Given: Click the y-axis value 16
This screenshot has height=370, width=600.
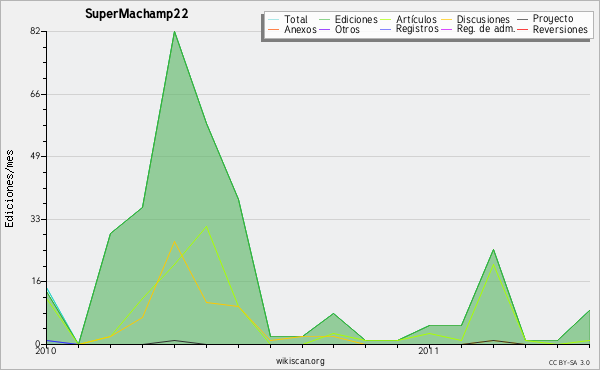Looking at the screenshot, I should click(35, 282).
